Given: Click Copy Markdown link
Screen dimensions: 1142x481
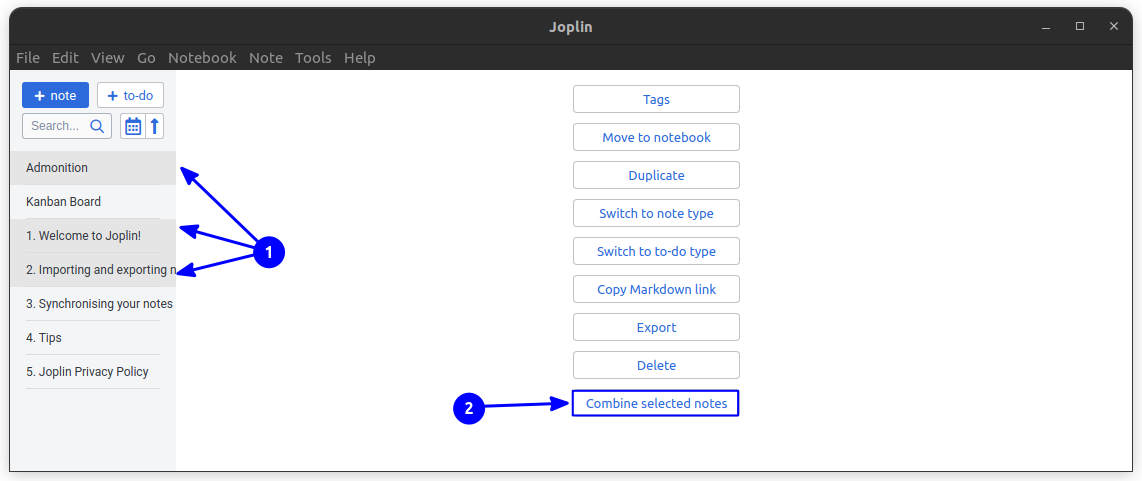Looking at the screenshot, I should tap(656, 289).
